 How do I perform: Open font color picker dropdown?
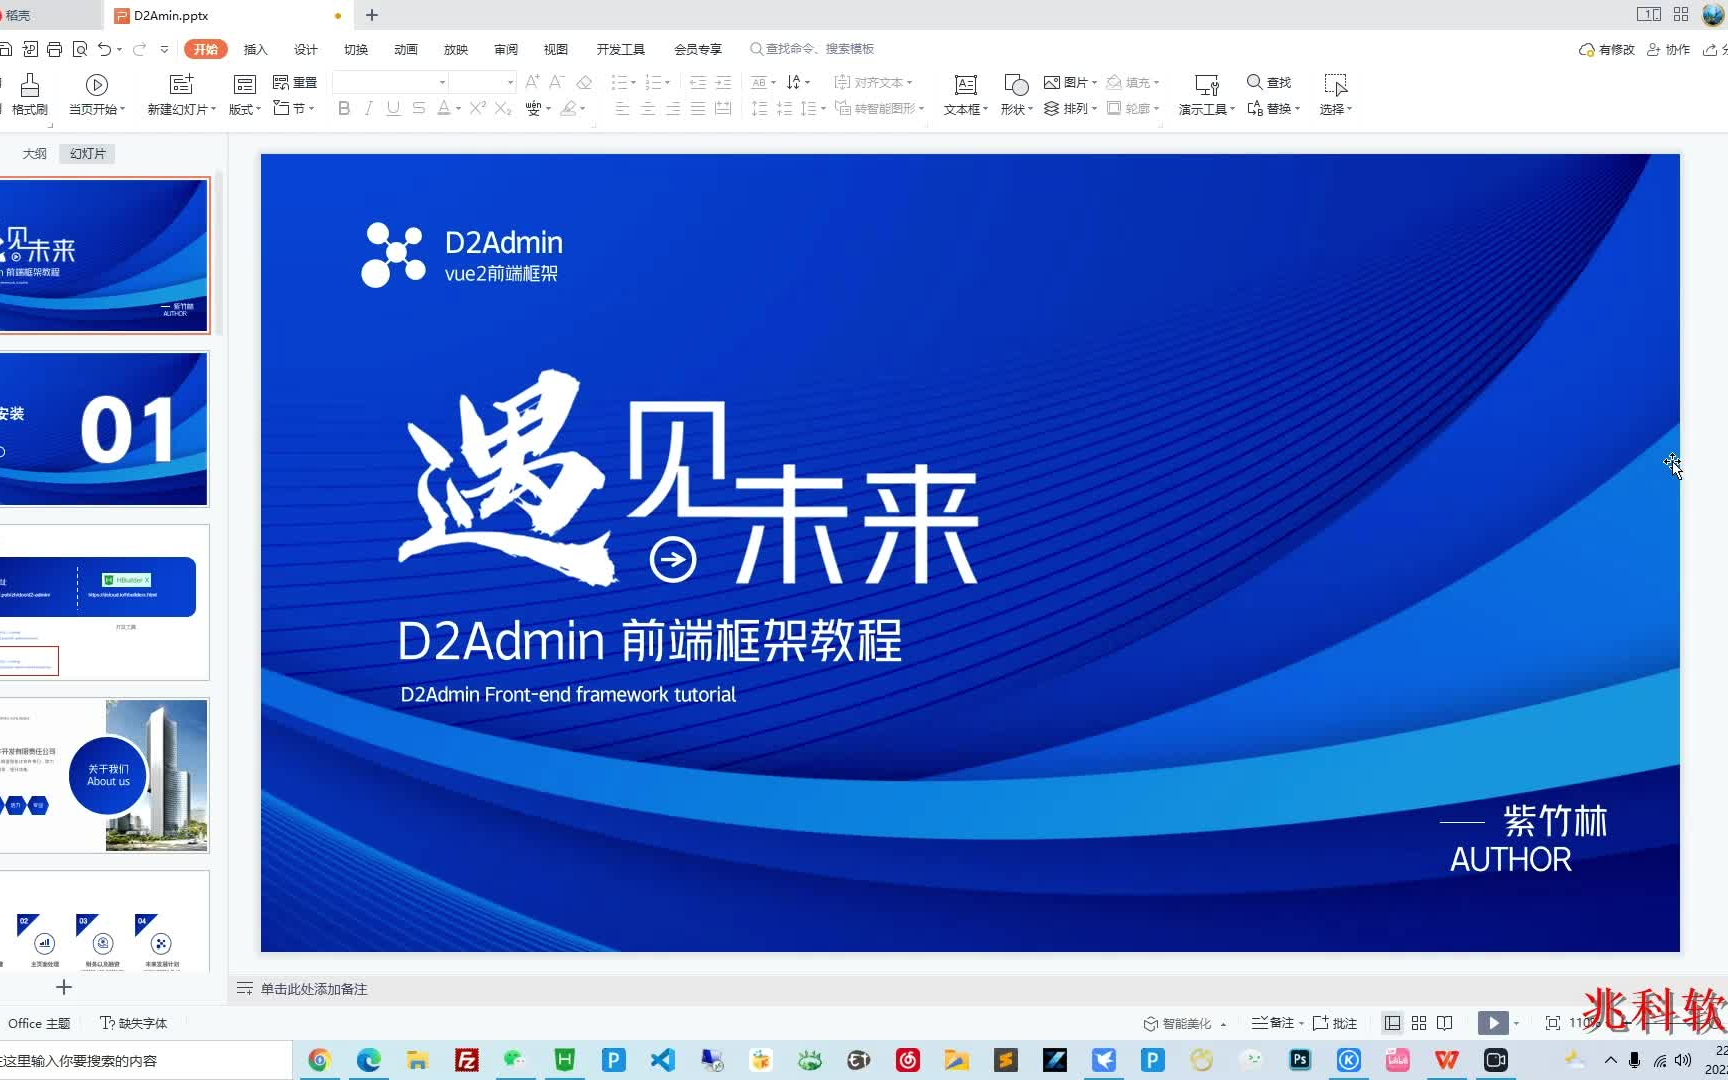[x=459, y=108]
